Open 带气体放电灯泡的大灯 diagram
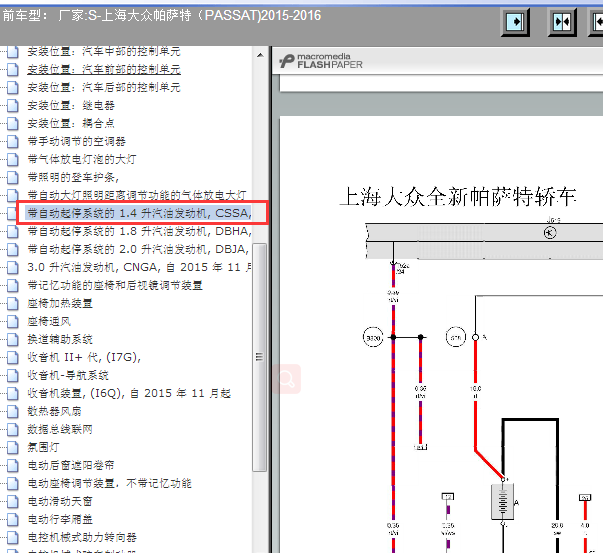Viewport: 603px width, 553px height. pos(82,159)
